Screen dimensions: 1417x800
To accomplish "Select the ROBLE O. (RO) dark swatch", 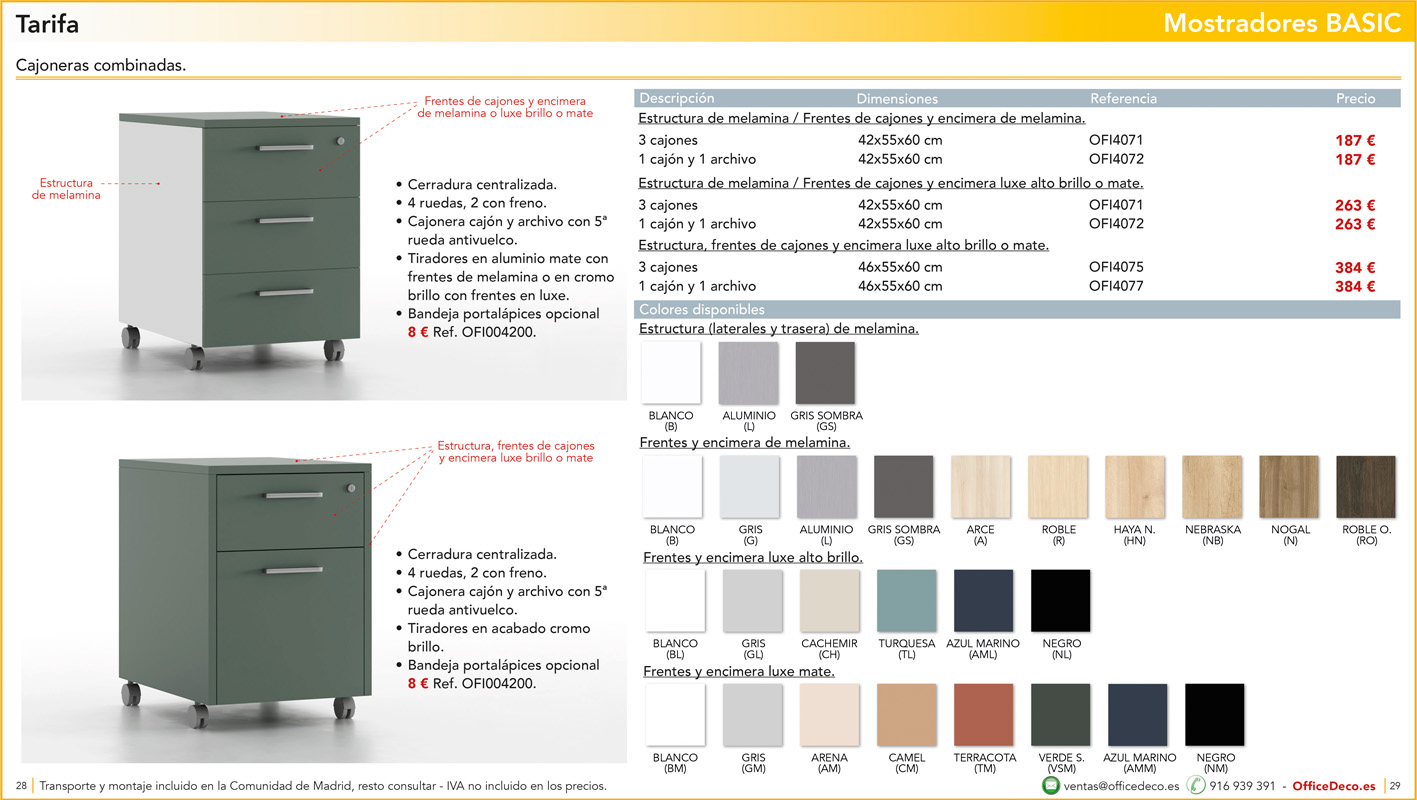I will [1366, 487].
